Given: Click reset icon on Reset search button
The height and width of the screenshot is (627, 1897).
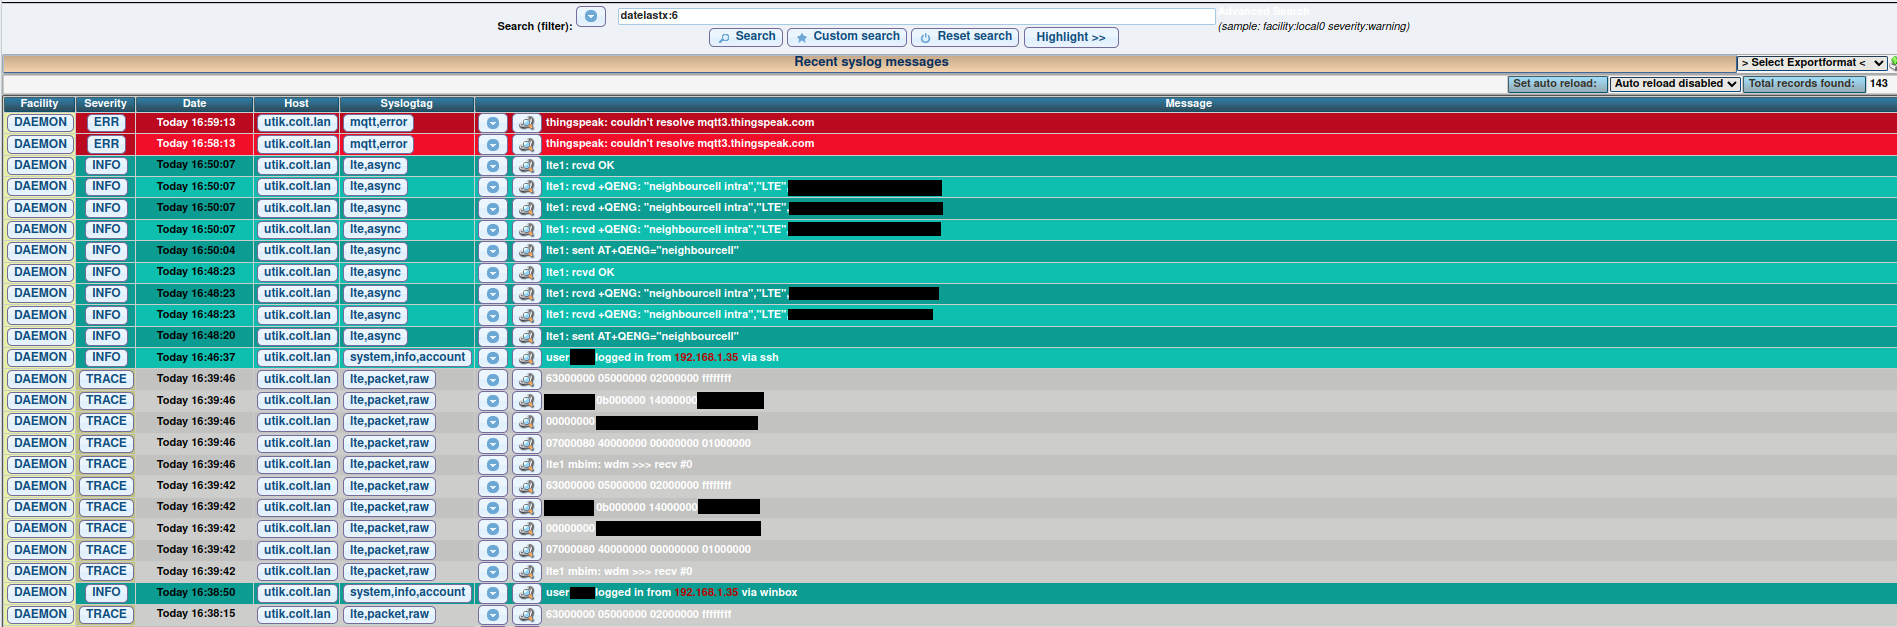Looking at the screenshot, I should (x=925, y=38).
